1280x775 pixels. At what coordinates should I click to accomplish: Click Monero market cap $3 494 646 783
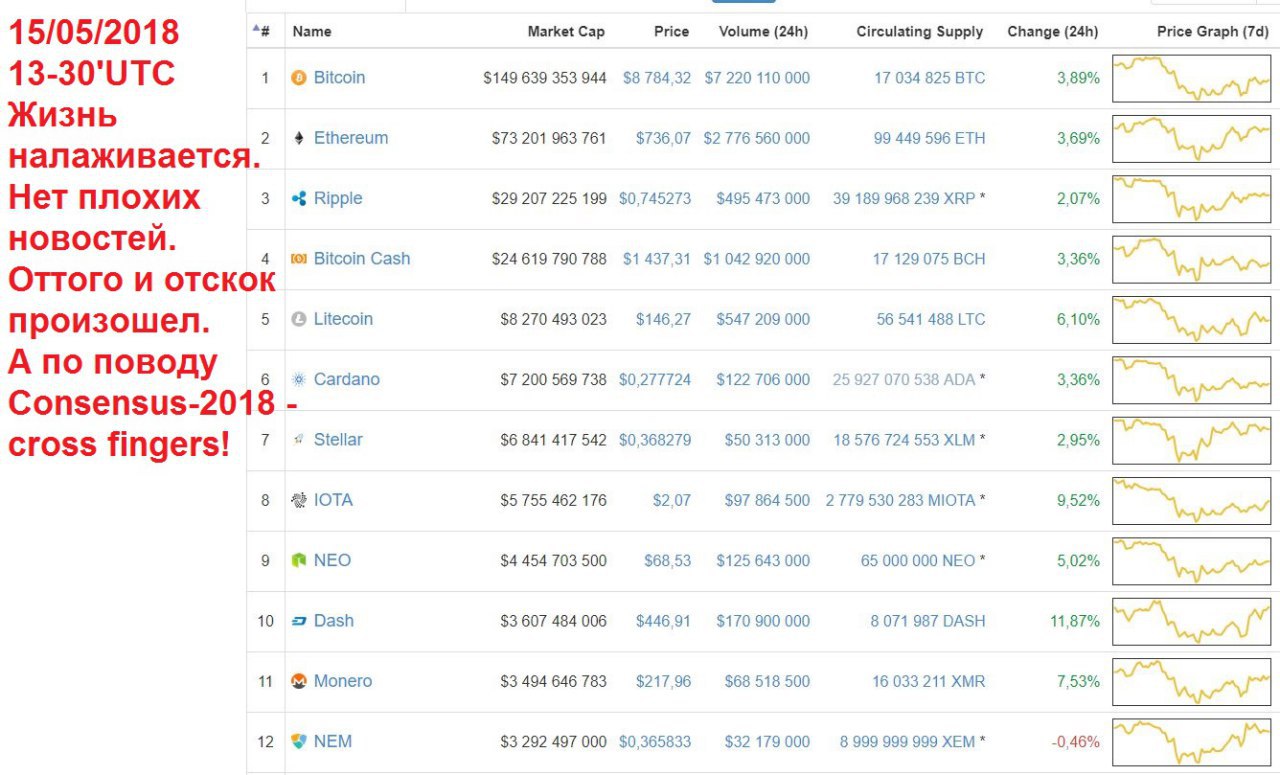(553, 681)
